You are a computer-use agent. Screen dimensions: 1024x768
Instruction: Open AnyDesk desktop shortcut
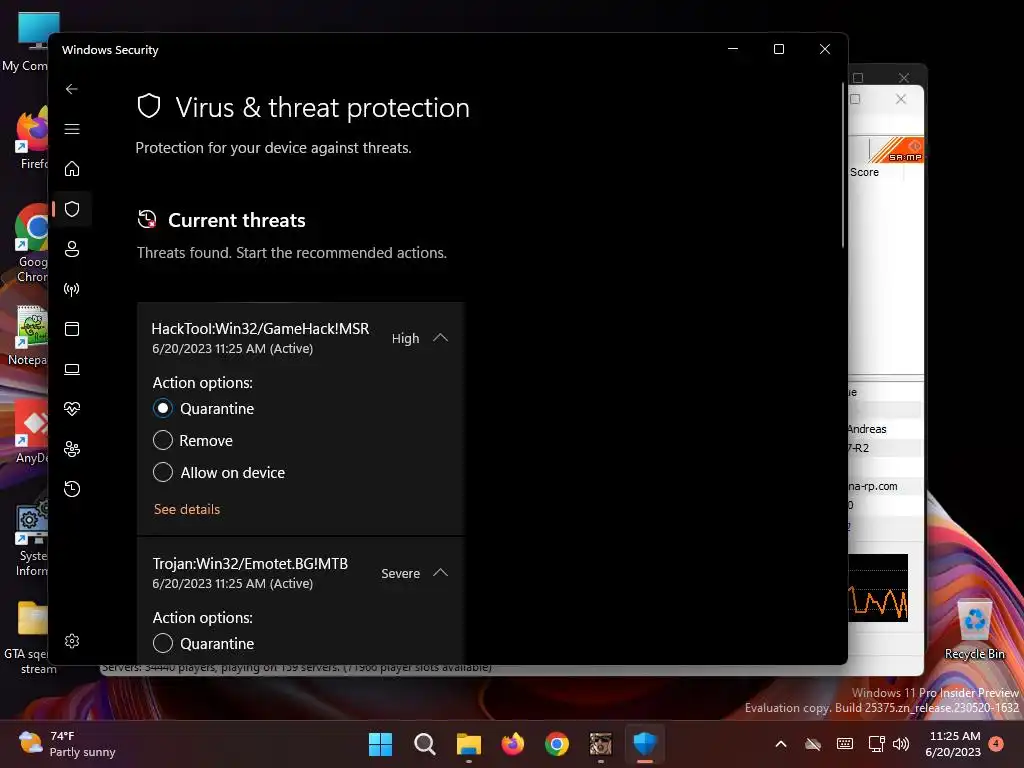[x=31, y=432]
